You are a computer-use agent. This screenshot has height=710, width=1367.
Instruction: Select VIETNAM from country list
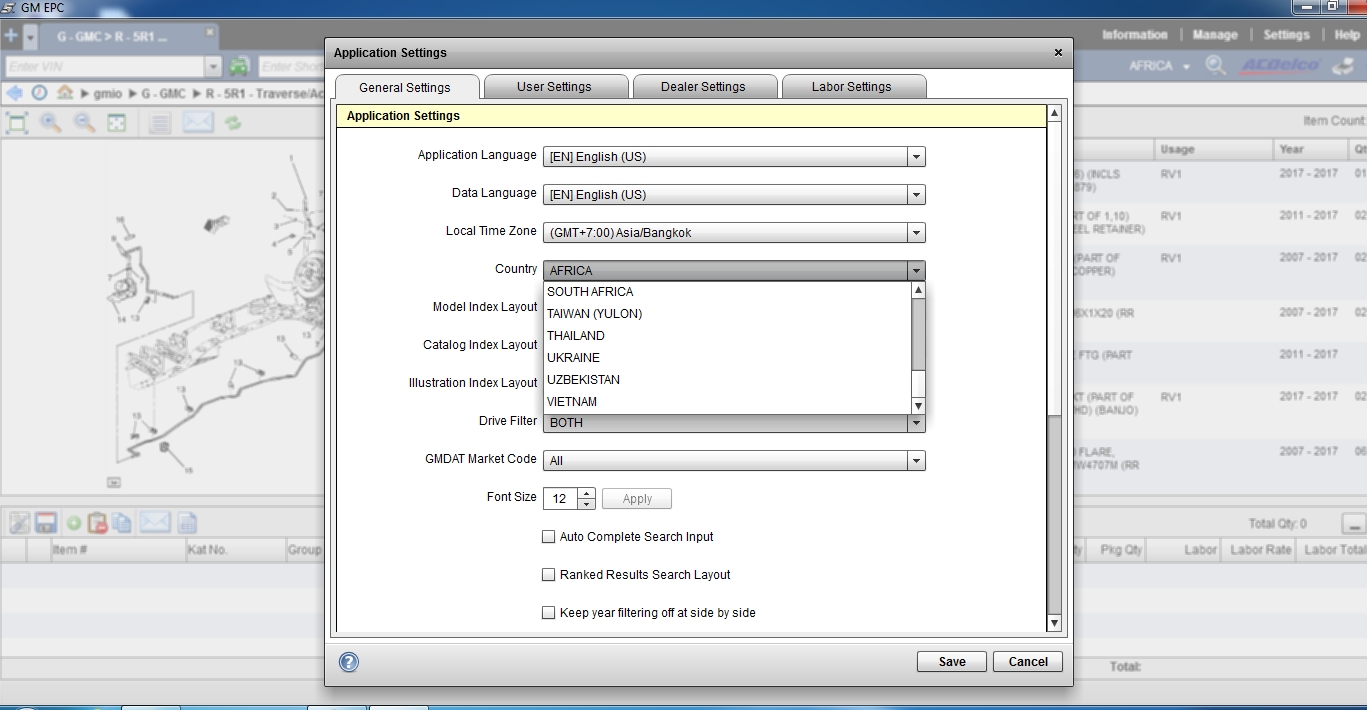pyautogui.click(x=728, y=402)
